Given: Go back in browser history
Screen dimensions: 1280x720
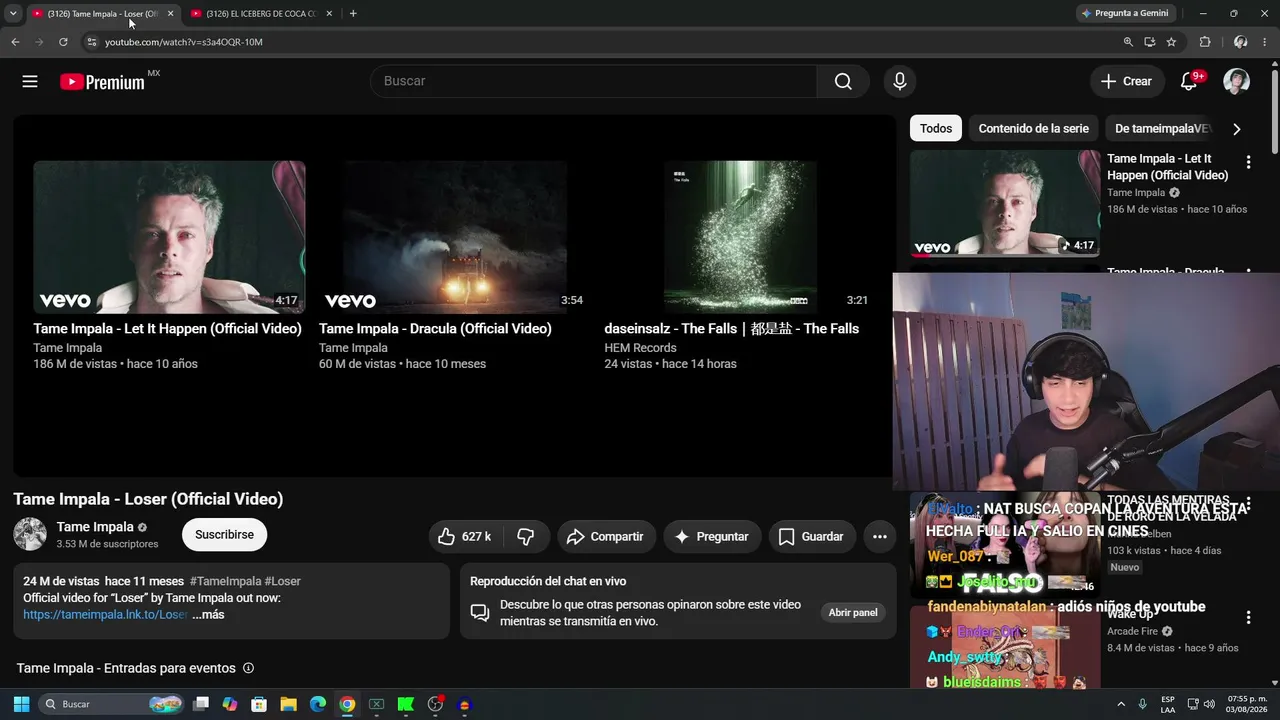Looking at the screenshot, I should [x=15, y=42].
